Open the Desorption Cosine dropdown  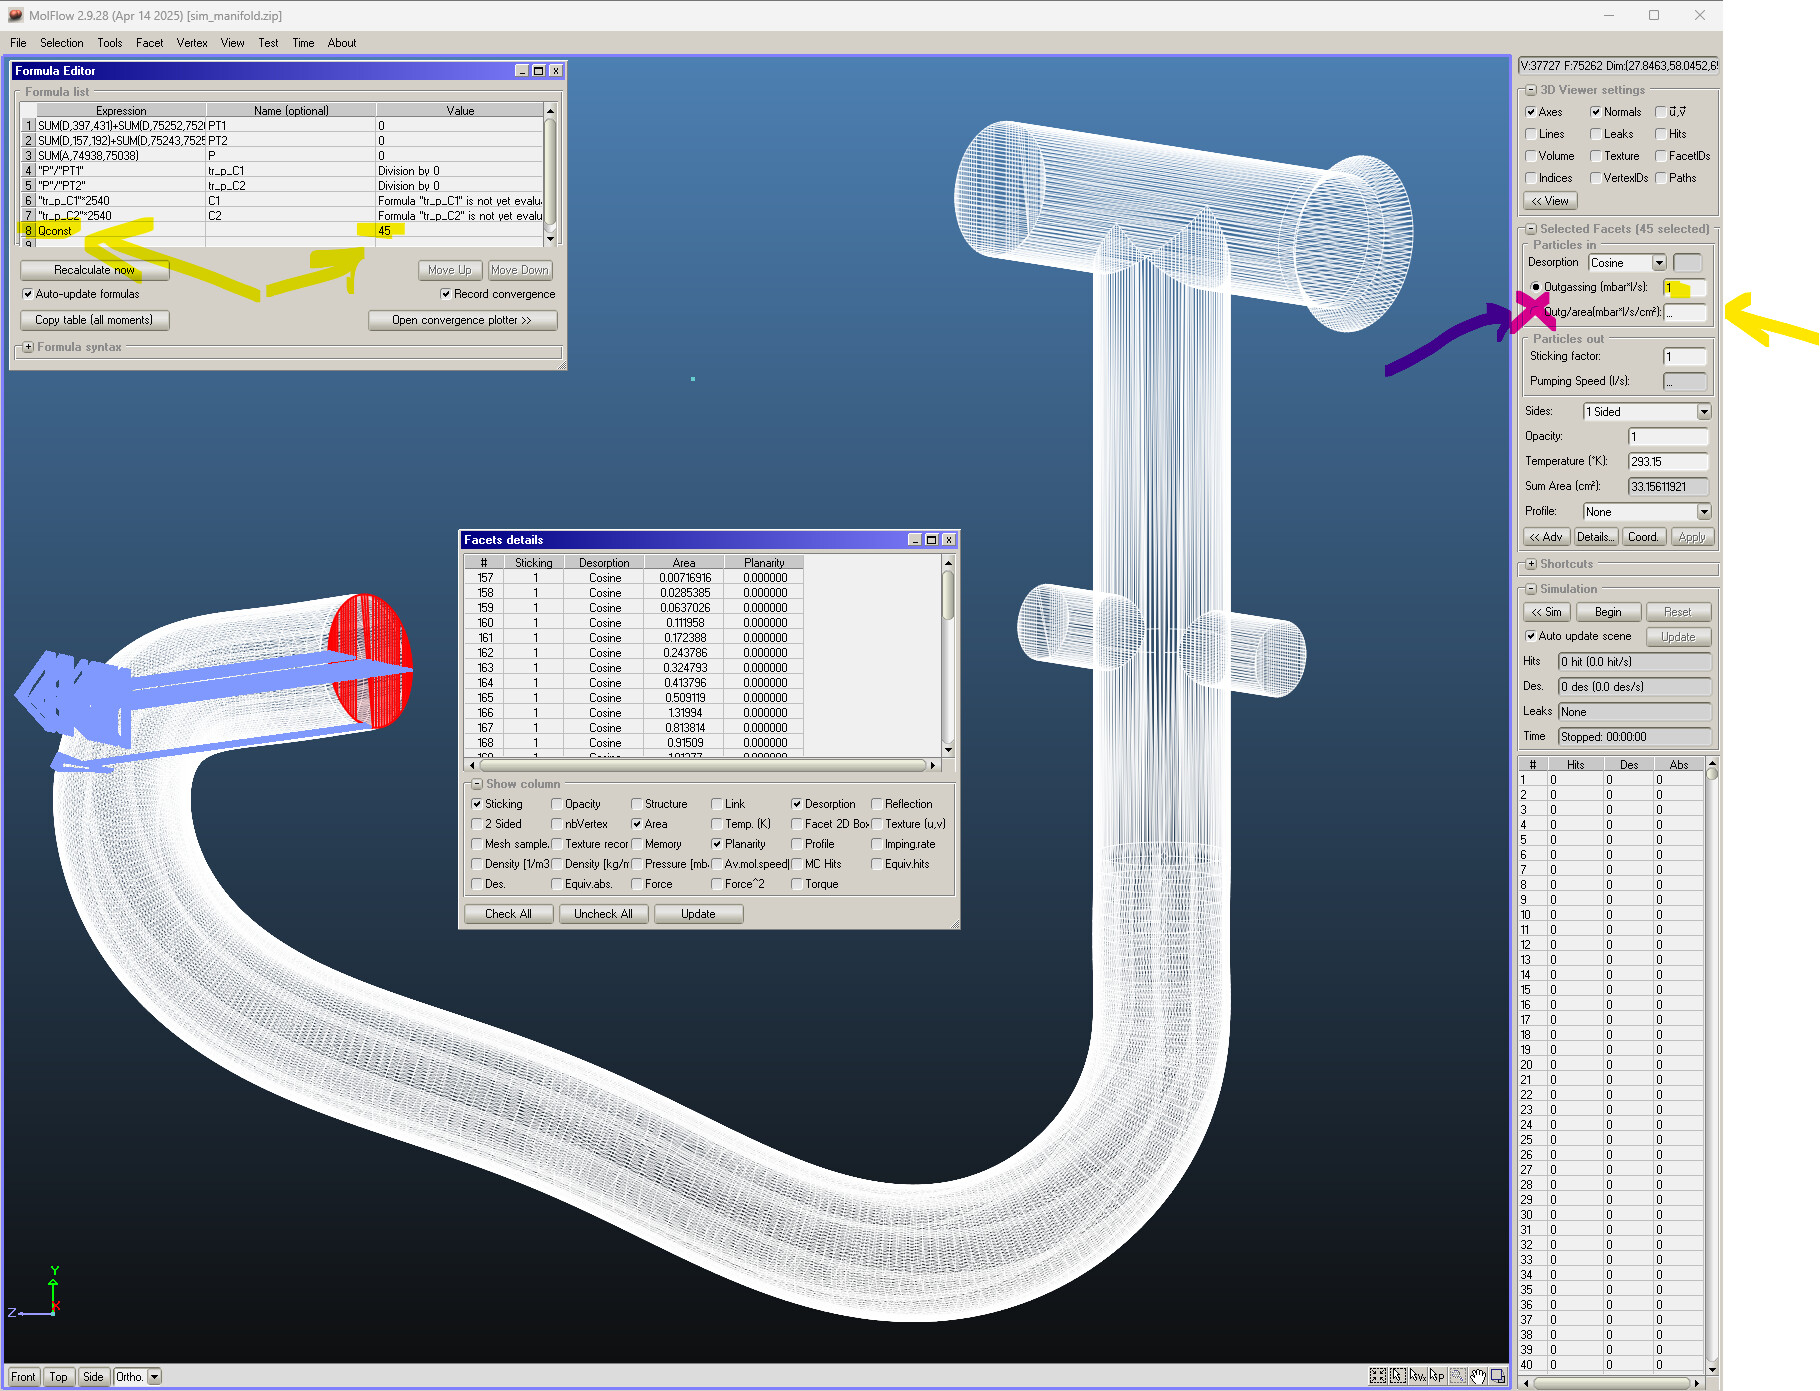tap(1659, 263)
